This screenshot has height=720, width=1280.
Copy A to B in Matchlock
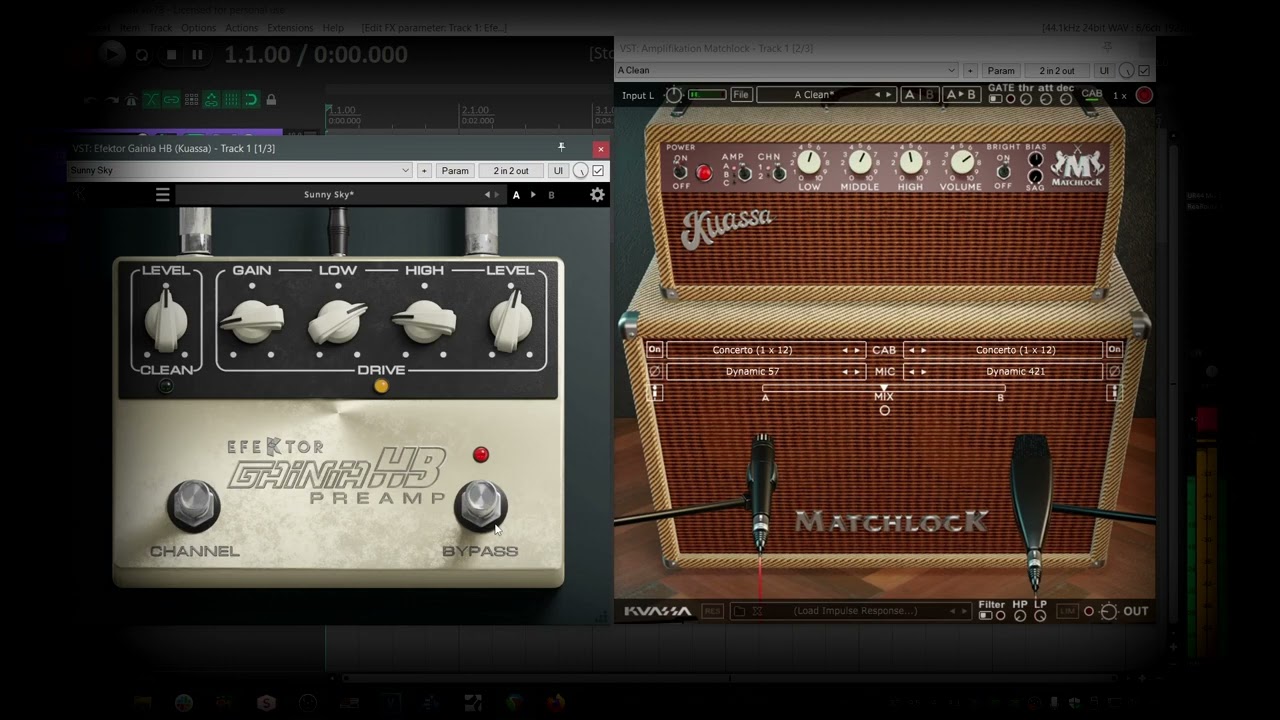(x=961, y=95)
